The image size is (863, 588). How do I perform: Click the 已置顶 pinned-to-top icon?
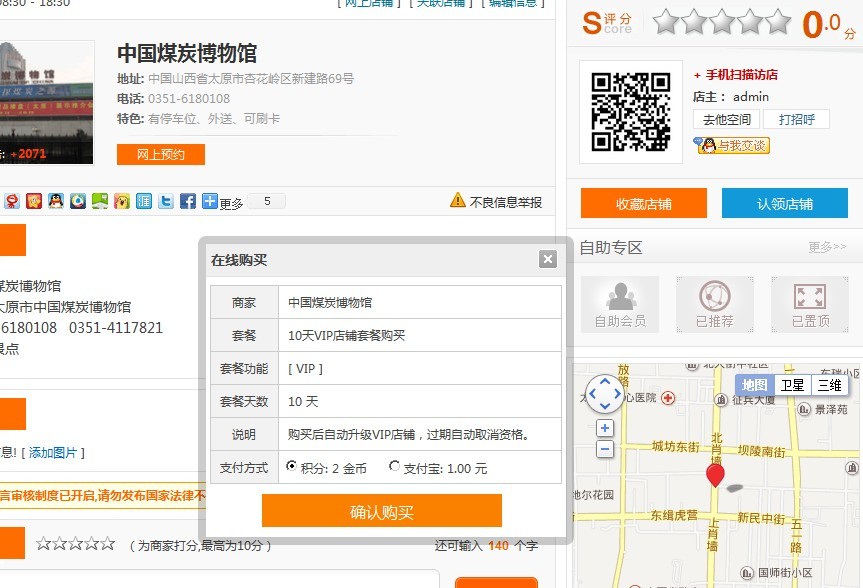(810, 304)
